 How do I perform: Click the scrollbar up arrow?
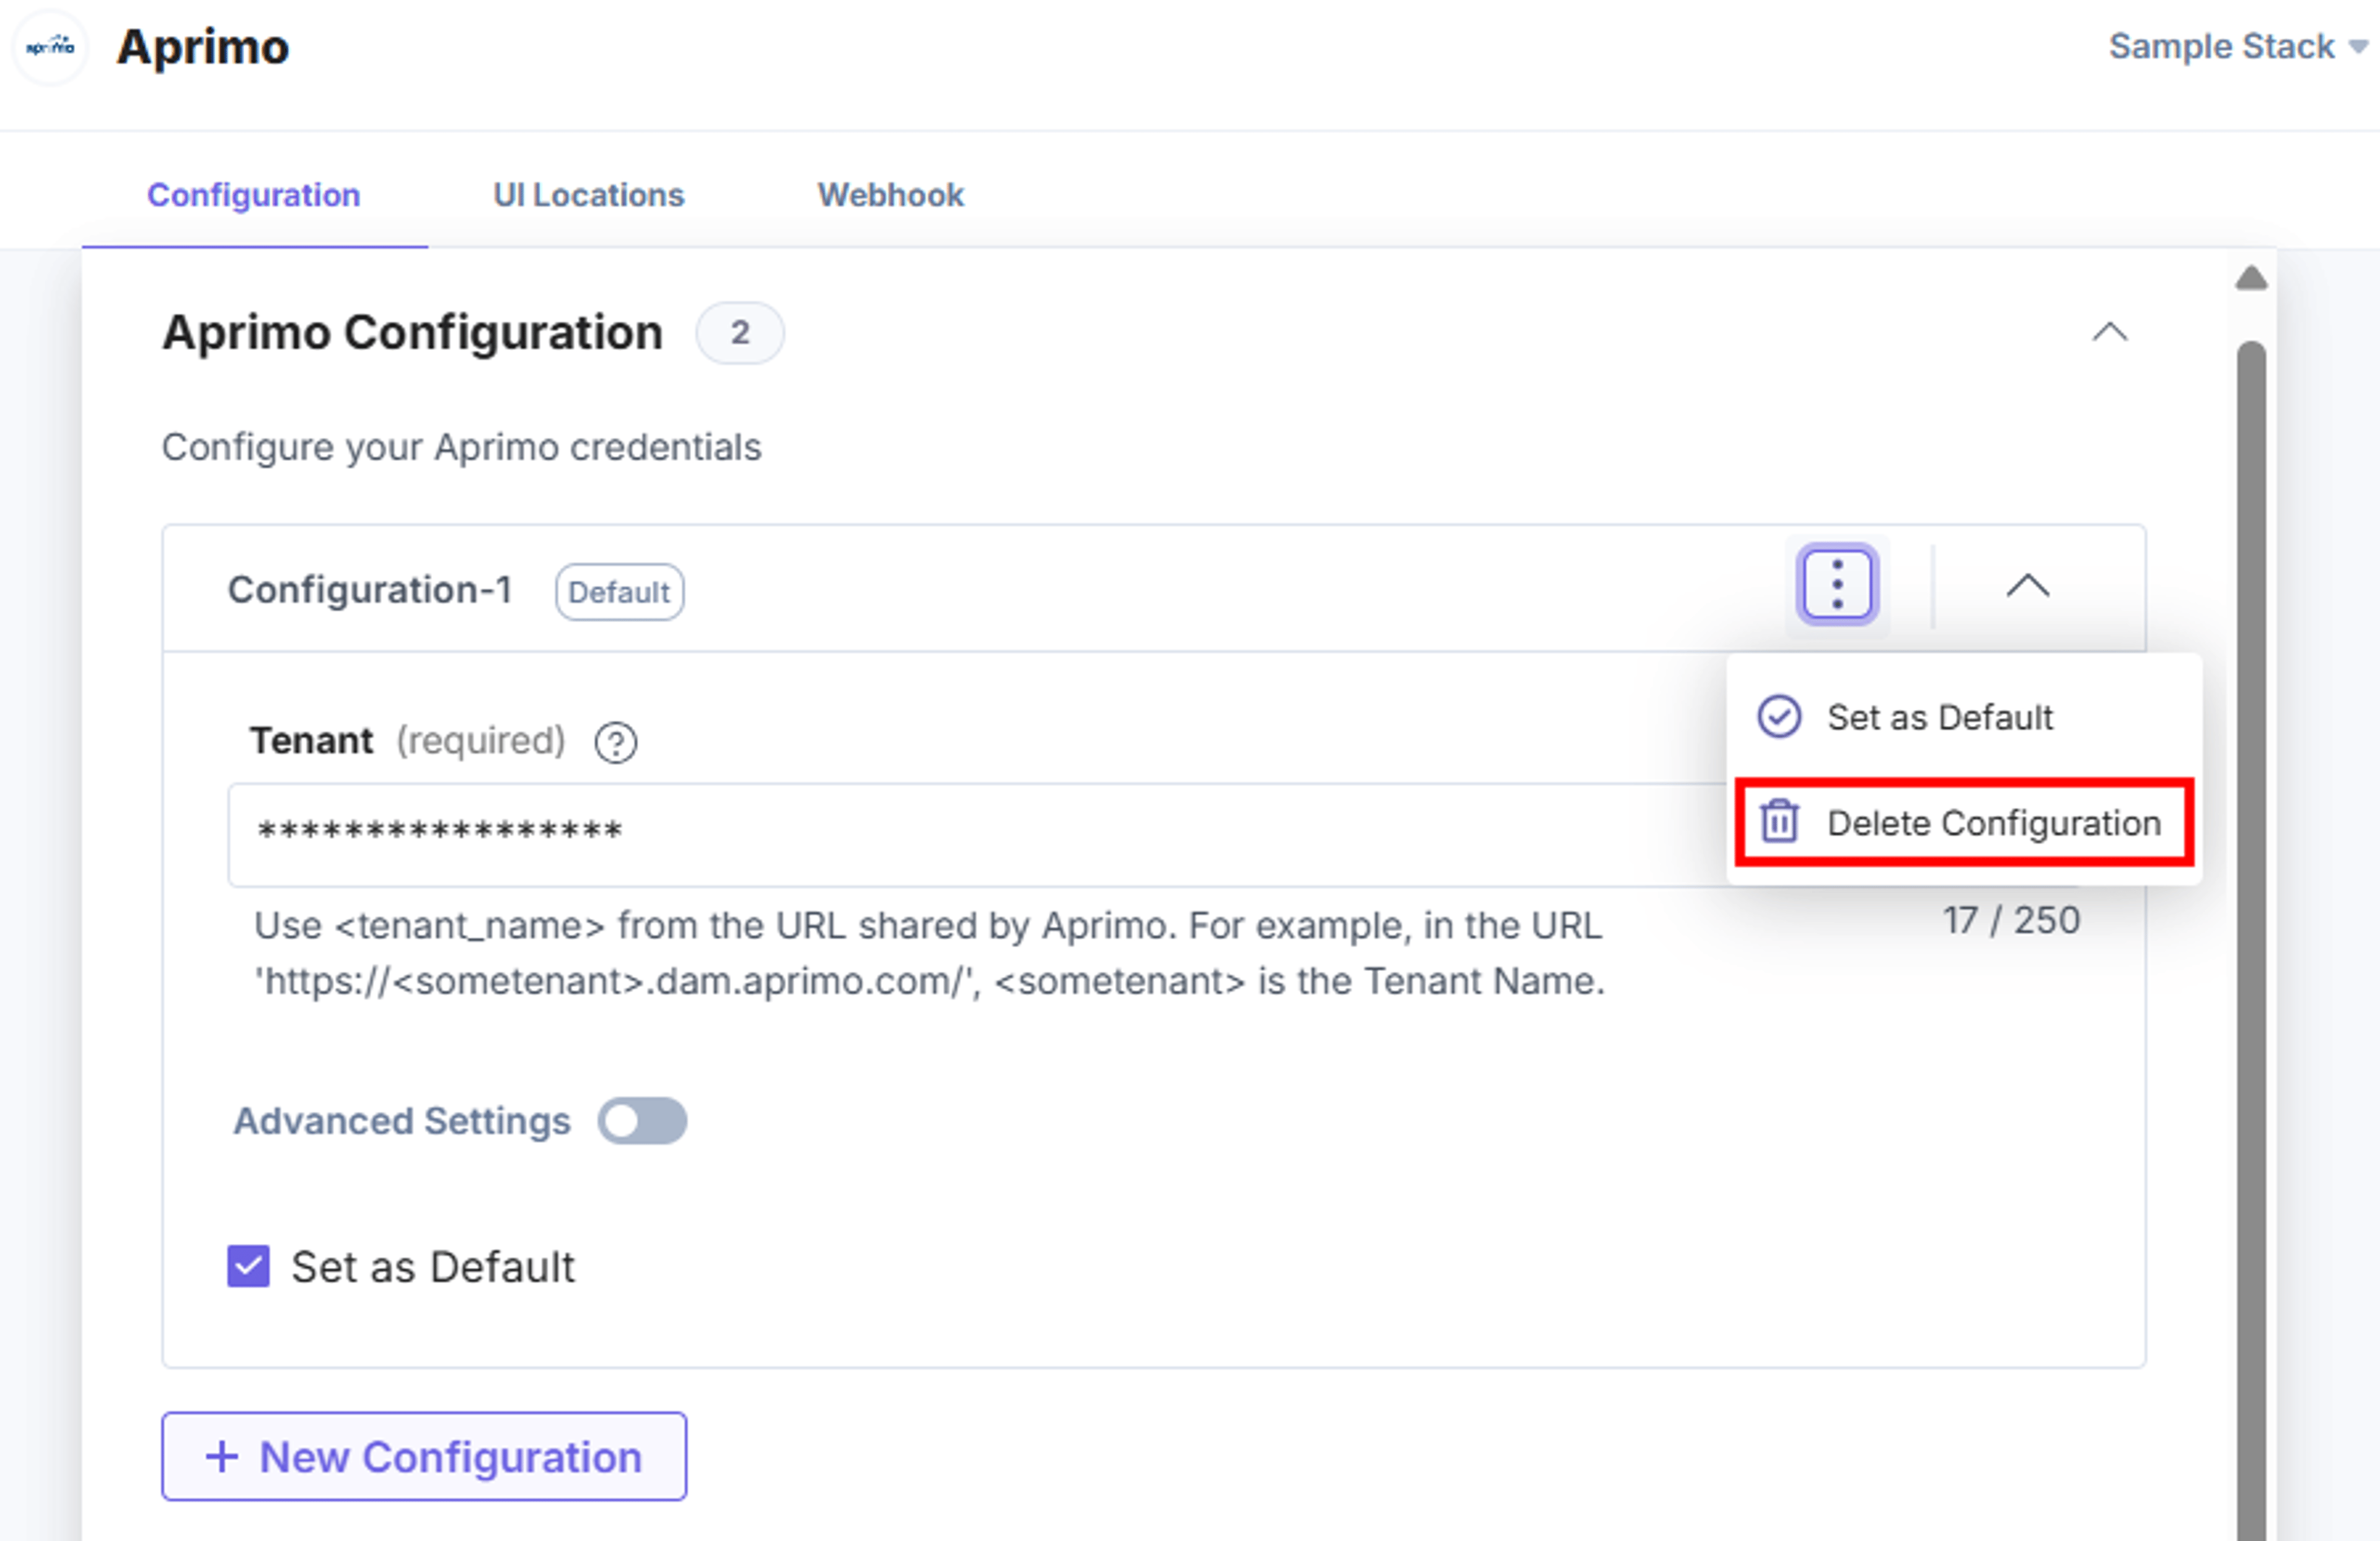coord(2251,278)
